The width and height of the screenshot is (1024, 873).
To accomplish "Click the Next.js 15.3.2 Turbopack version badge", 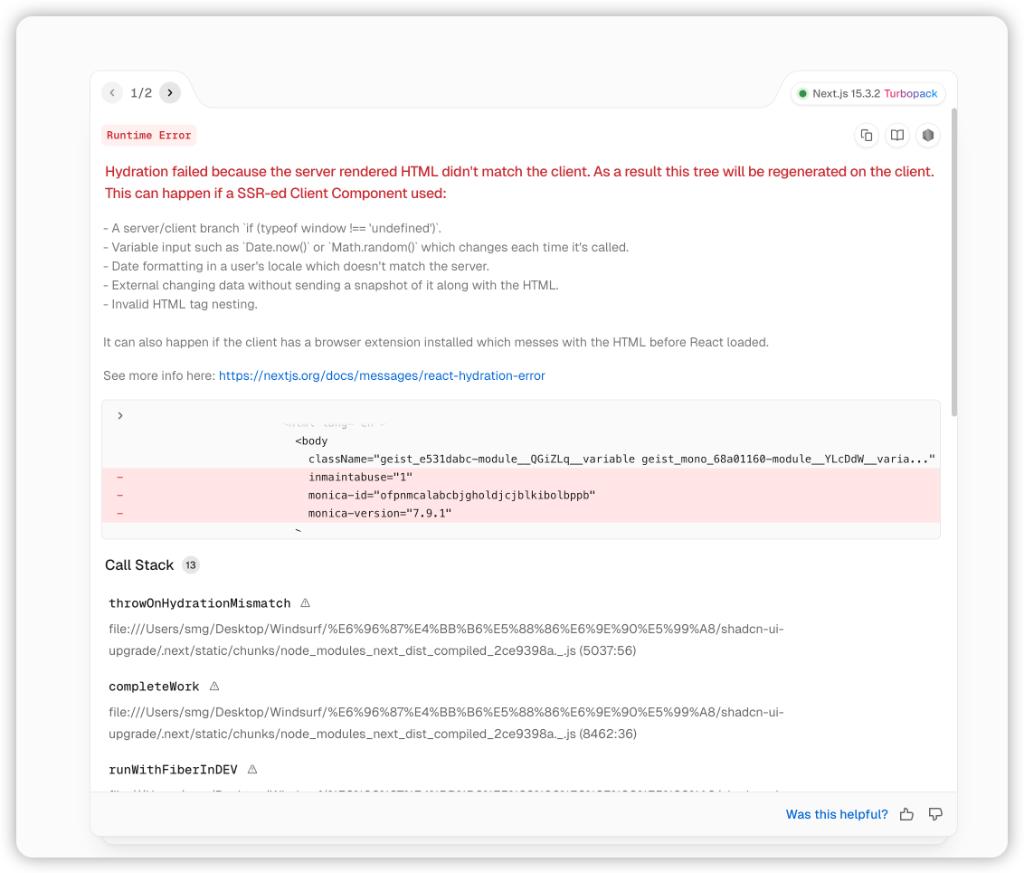I will (868, 93).
